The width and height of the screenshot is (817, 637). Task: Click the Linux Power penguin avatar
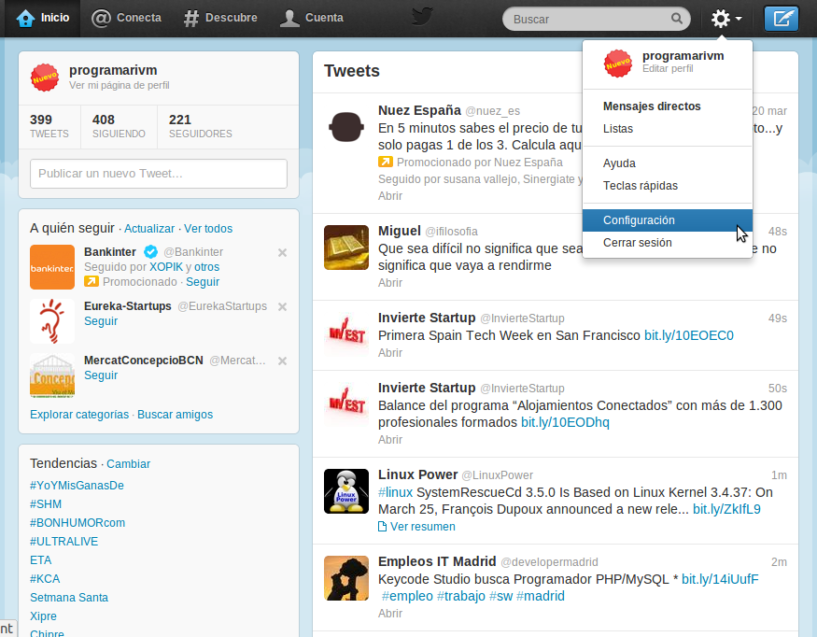tap(346, 491)
